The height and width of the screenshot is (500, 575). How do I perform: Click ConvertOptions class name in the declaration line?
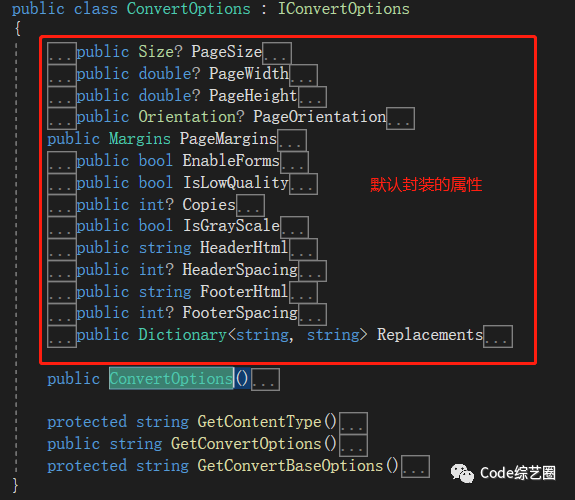tap(188, 9)
